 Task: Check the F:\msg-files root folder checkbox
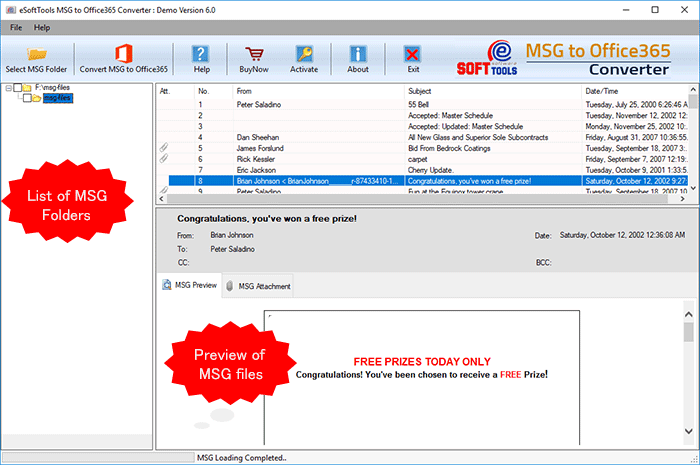17,87
